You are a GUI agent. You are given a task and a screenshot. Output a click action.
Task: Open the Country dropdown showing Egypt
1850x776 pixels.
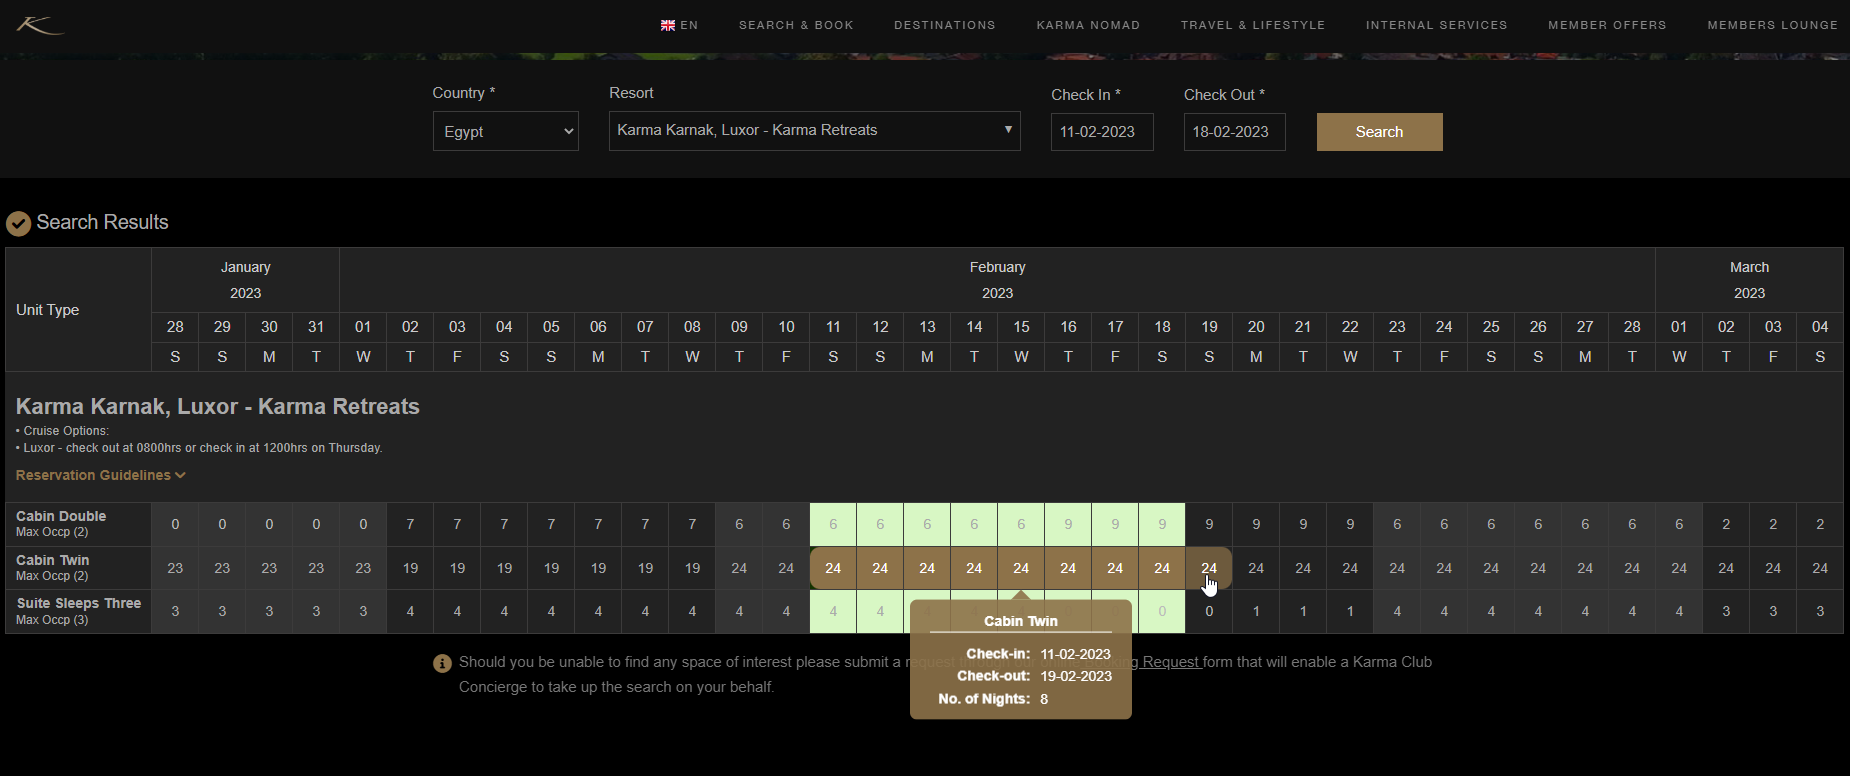(x=506, y=131)
